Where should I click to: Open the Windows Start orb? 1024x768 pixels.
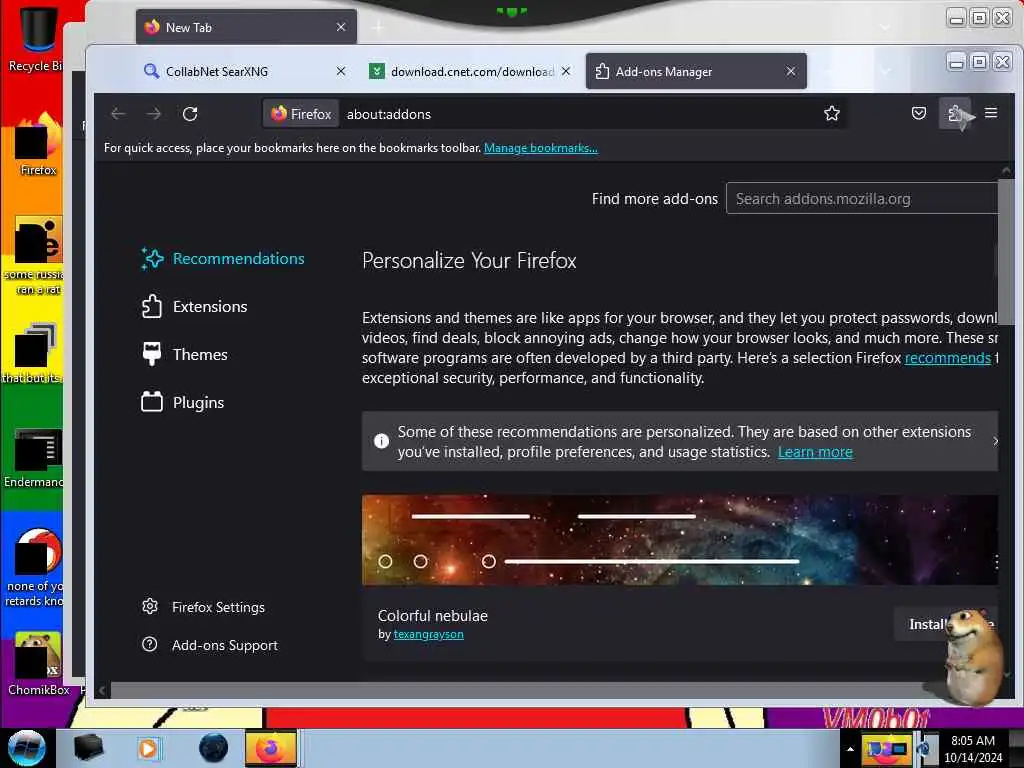coord(27,748)
